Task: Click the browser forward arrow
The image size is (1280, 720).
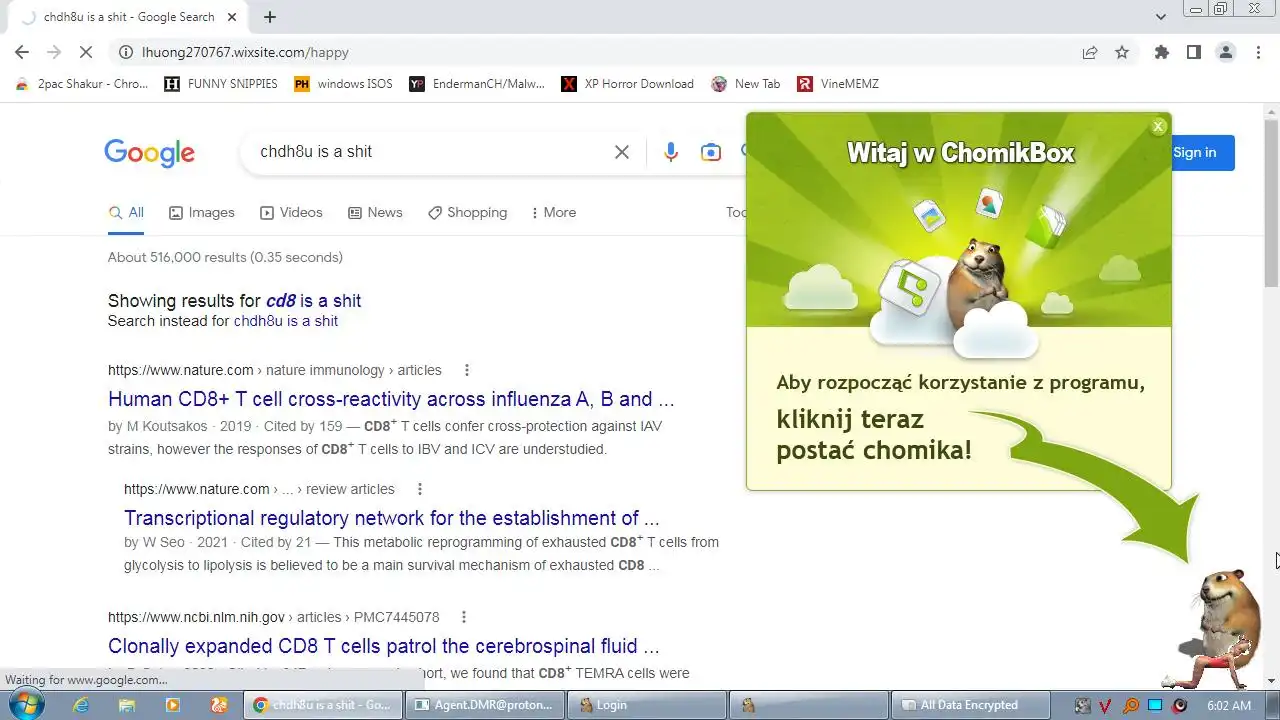Action: (x=54, y=52)
